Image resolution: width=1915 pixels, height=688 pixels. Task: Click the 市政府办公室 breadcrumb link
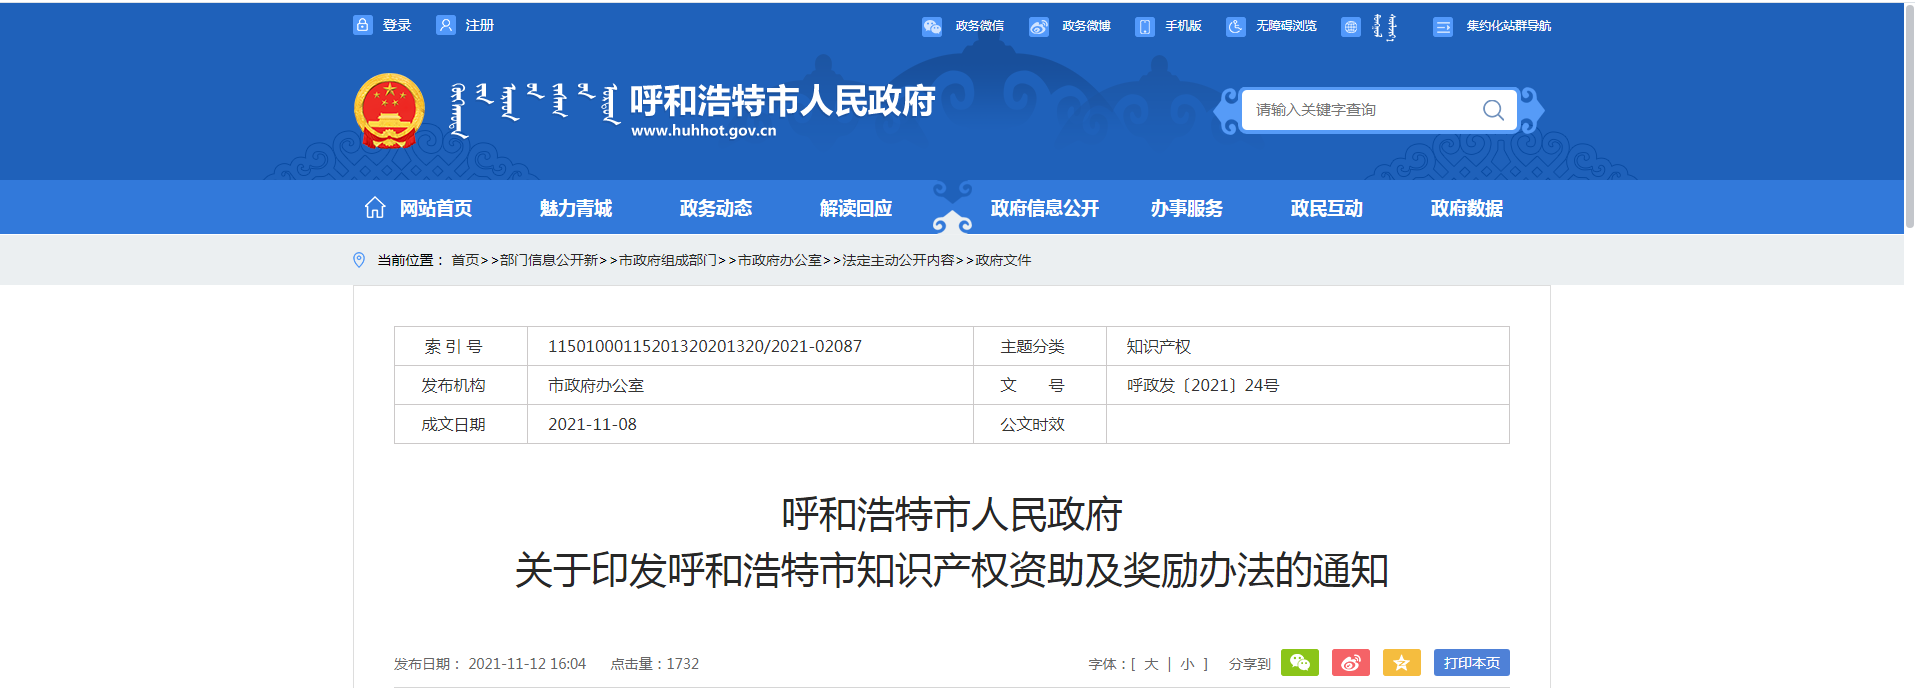780,260
